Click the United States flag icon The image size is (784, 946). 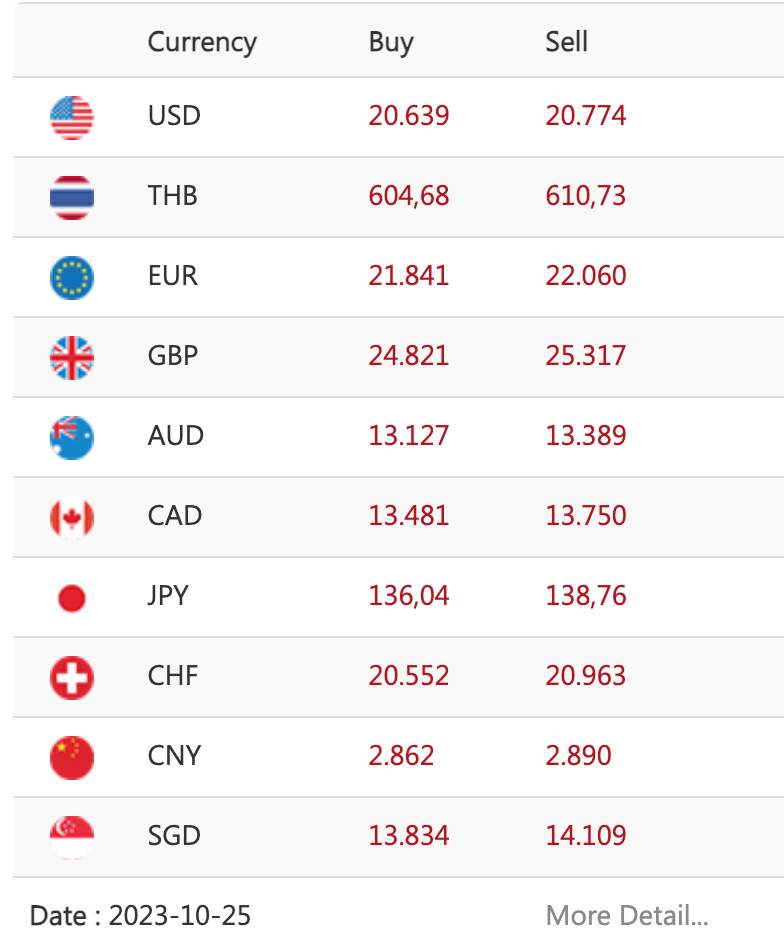72,117
